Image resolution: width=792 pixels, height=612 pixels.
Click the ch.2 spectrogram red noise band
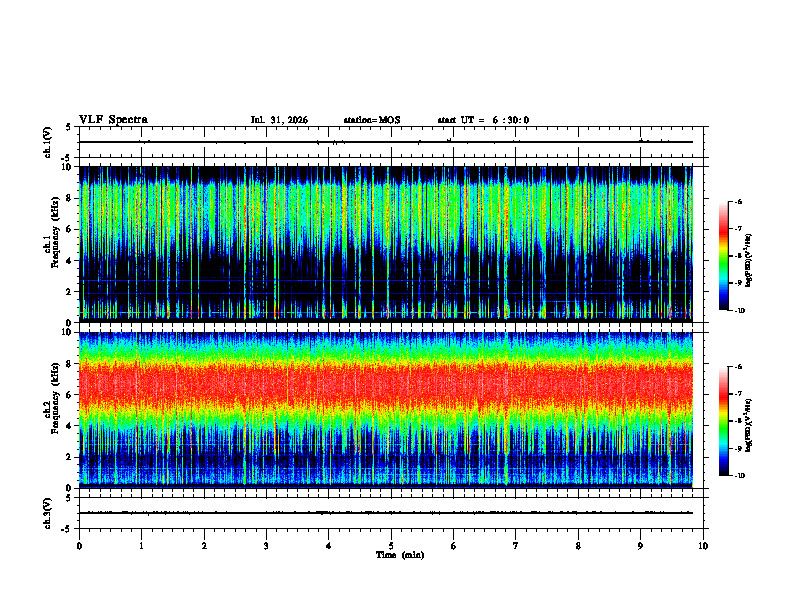[386, 385]
